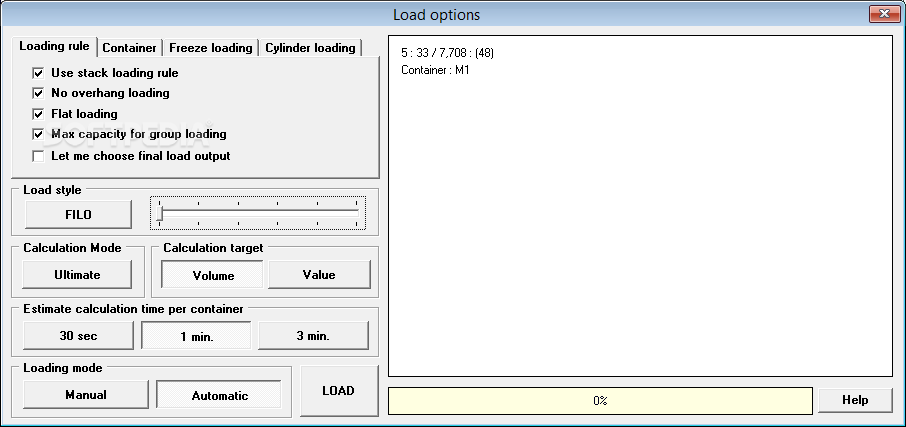The width and height of the screenshot is (906, 427).
Task: Switch to the Container tab
Action: (x=130, y=48)
